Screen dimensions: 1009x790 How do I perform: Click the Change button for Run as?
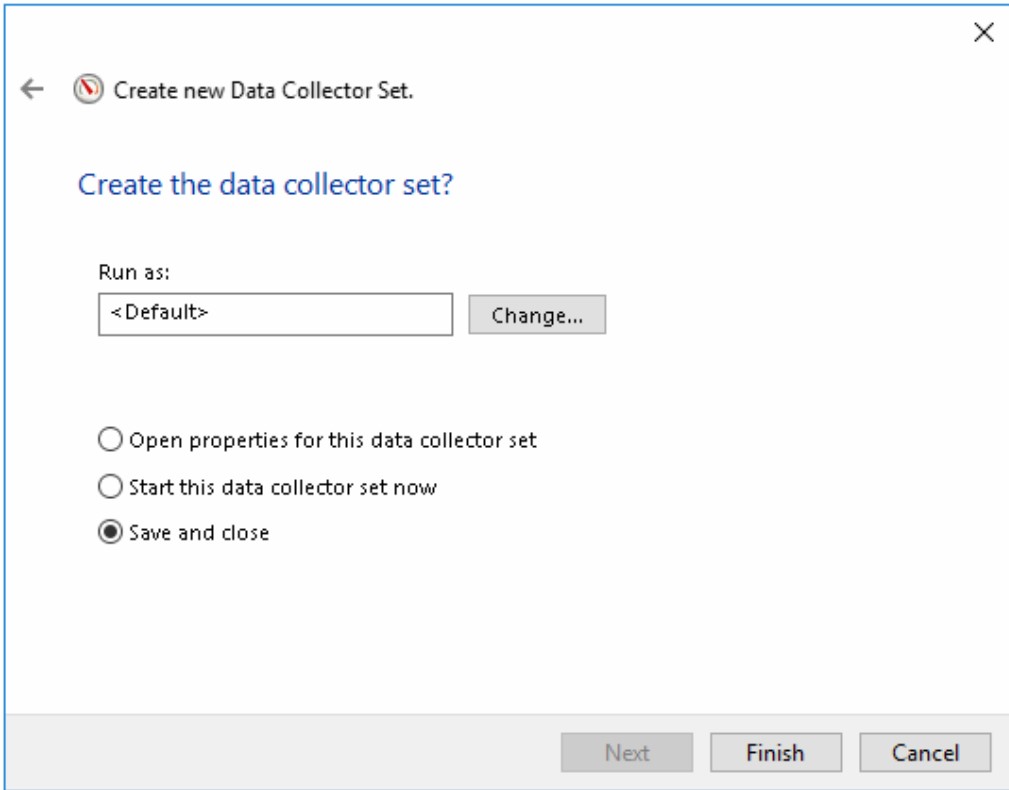(538, 314)
